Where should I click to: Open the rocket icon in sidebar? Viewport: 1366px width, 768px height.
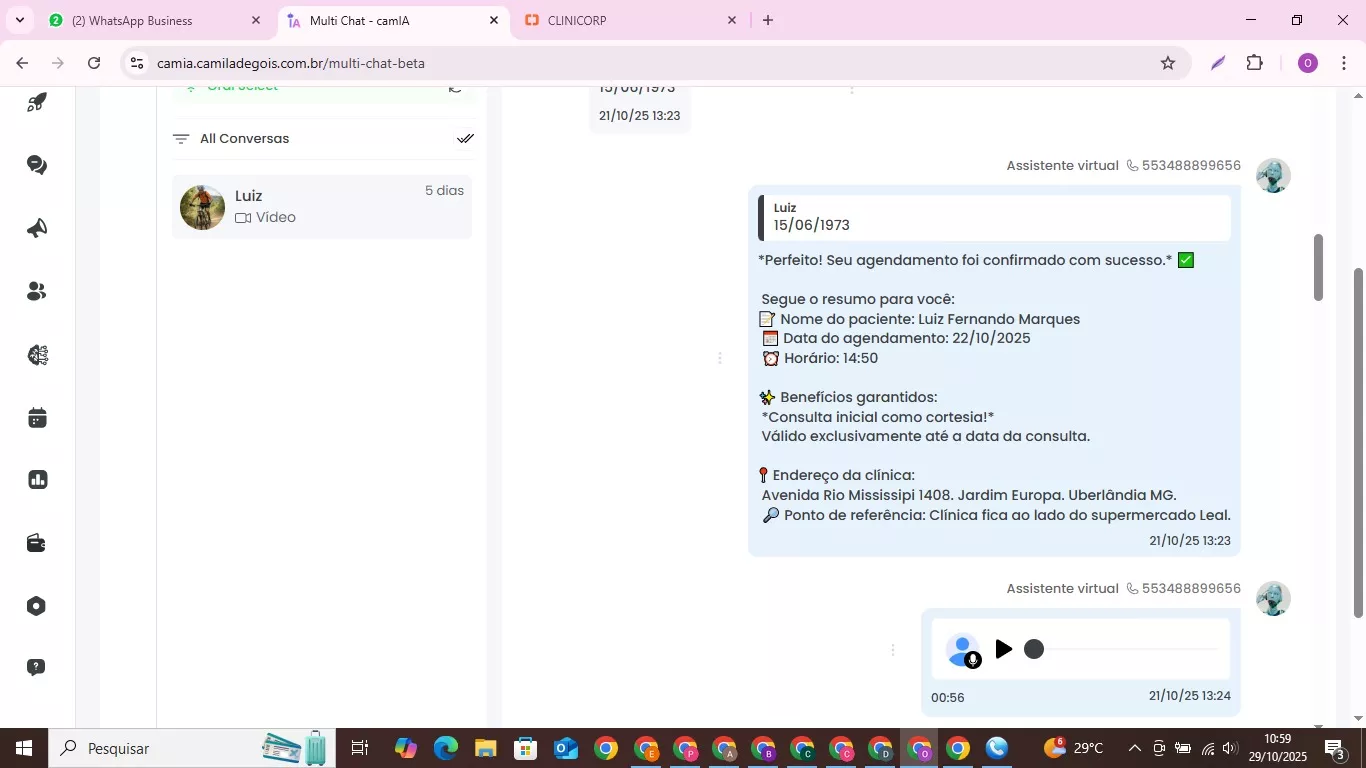[37, 103]
